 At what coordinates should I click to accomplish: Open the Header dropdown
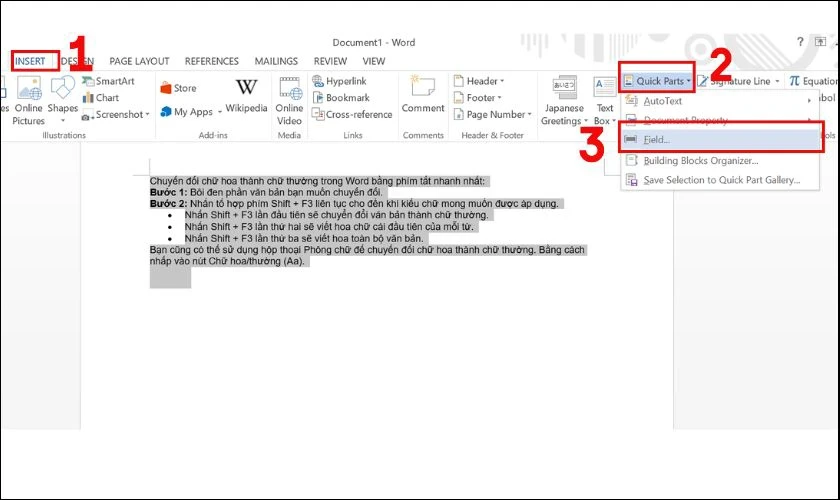[x=479, y=81]
